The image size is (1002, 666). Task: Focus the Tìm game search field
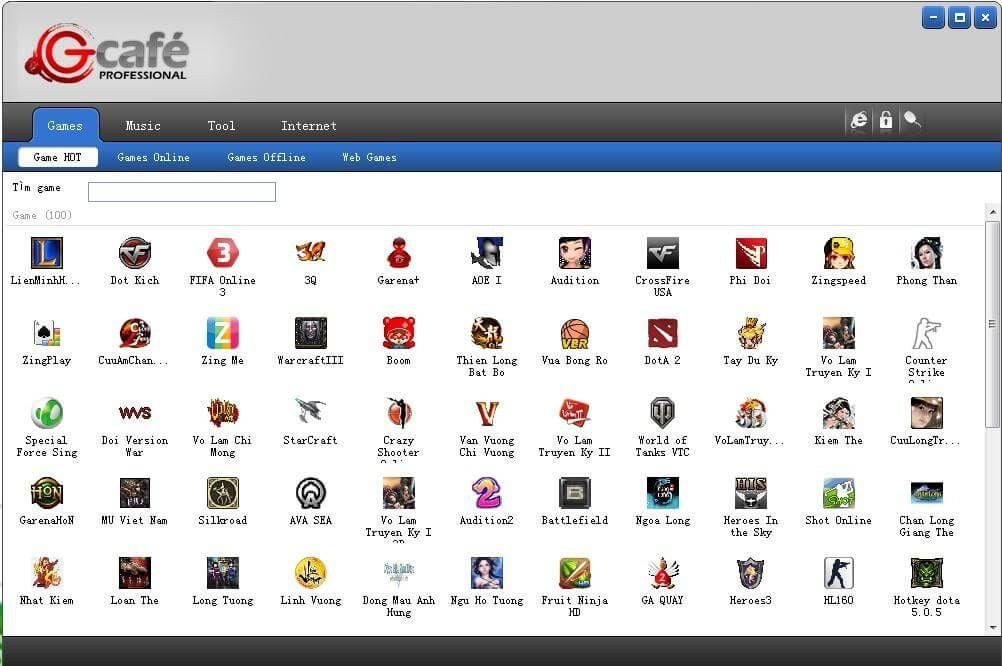[x=181, y=192]
